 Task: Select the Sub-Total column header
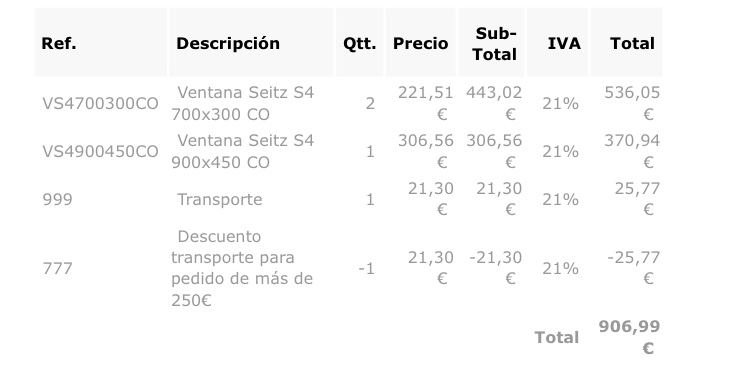click(x=495, y=44)
